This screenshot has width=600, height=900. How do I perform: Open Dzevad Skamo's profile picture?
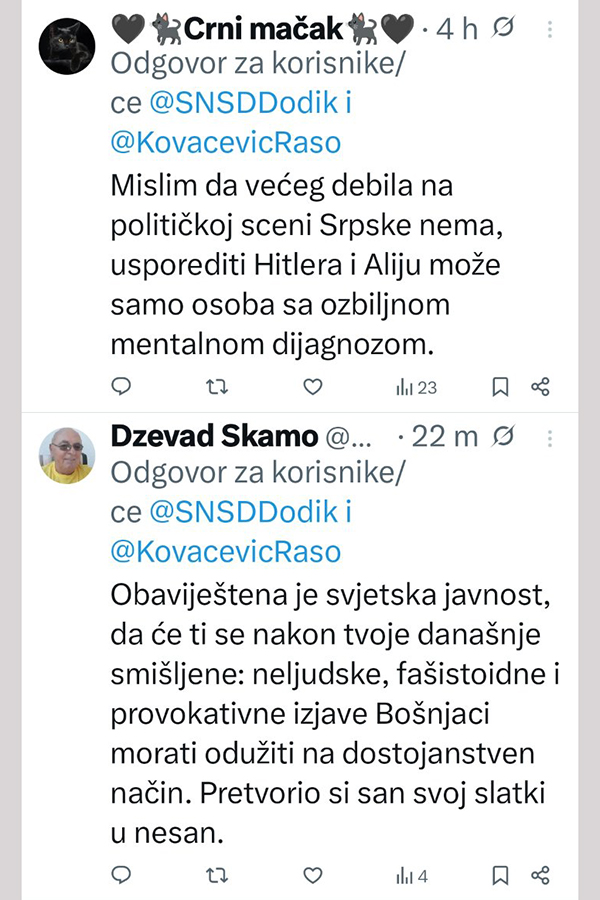67,455
